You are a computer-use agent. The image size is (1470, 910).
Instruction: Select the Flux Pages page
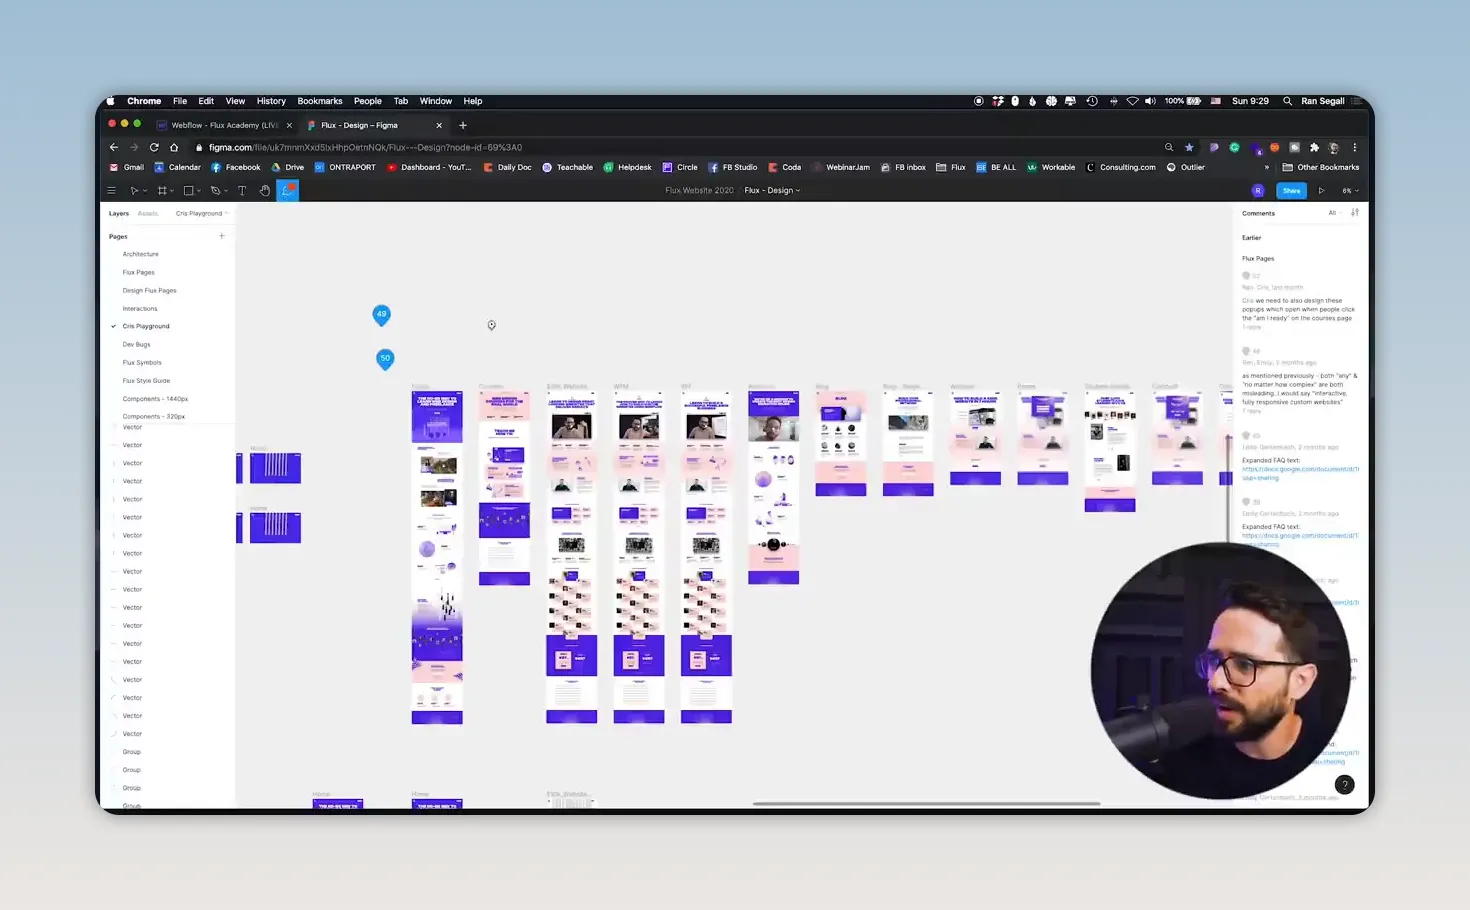click(139, 272)
